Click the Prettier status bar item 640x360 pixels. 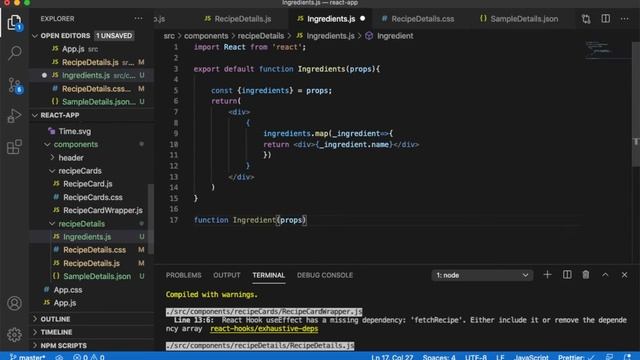[x=576, y=357]
